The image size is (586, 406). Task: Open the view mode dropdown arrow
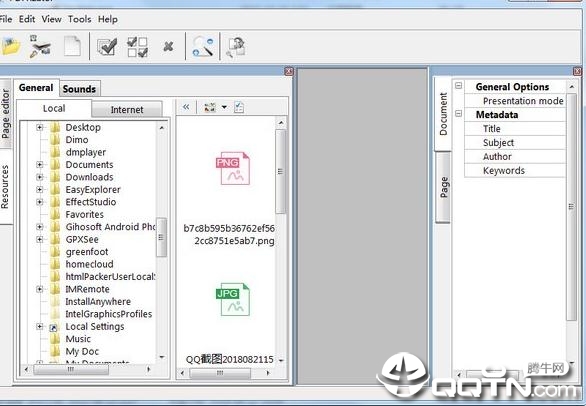click(x=224, y=107)
